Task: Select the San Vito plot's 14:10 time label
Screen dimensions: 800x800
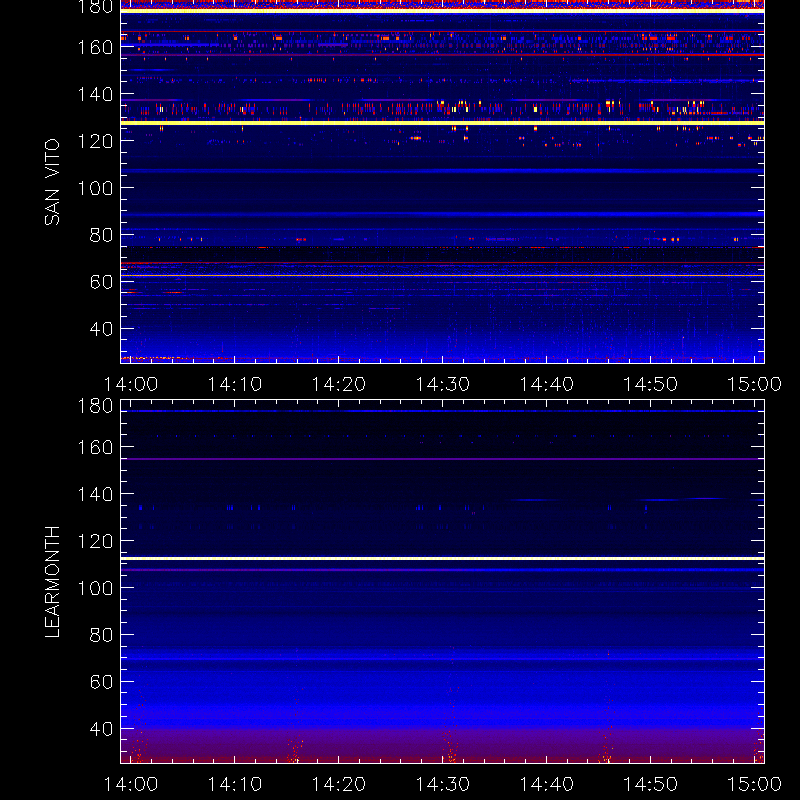Action: (x=235, y=384)
